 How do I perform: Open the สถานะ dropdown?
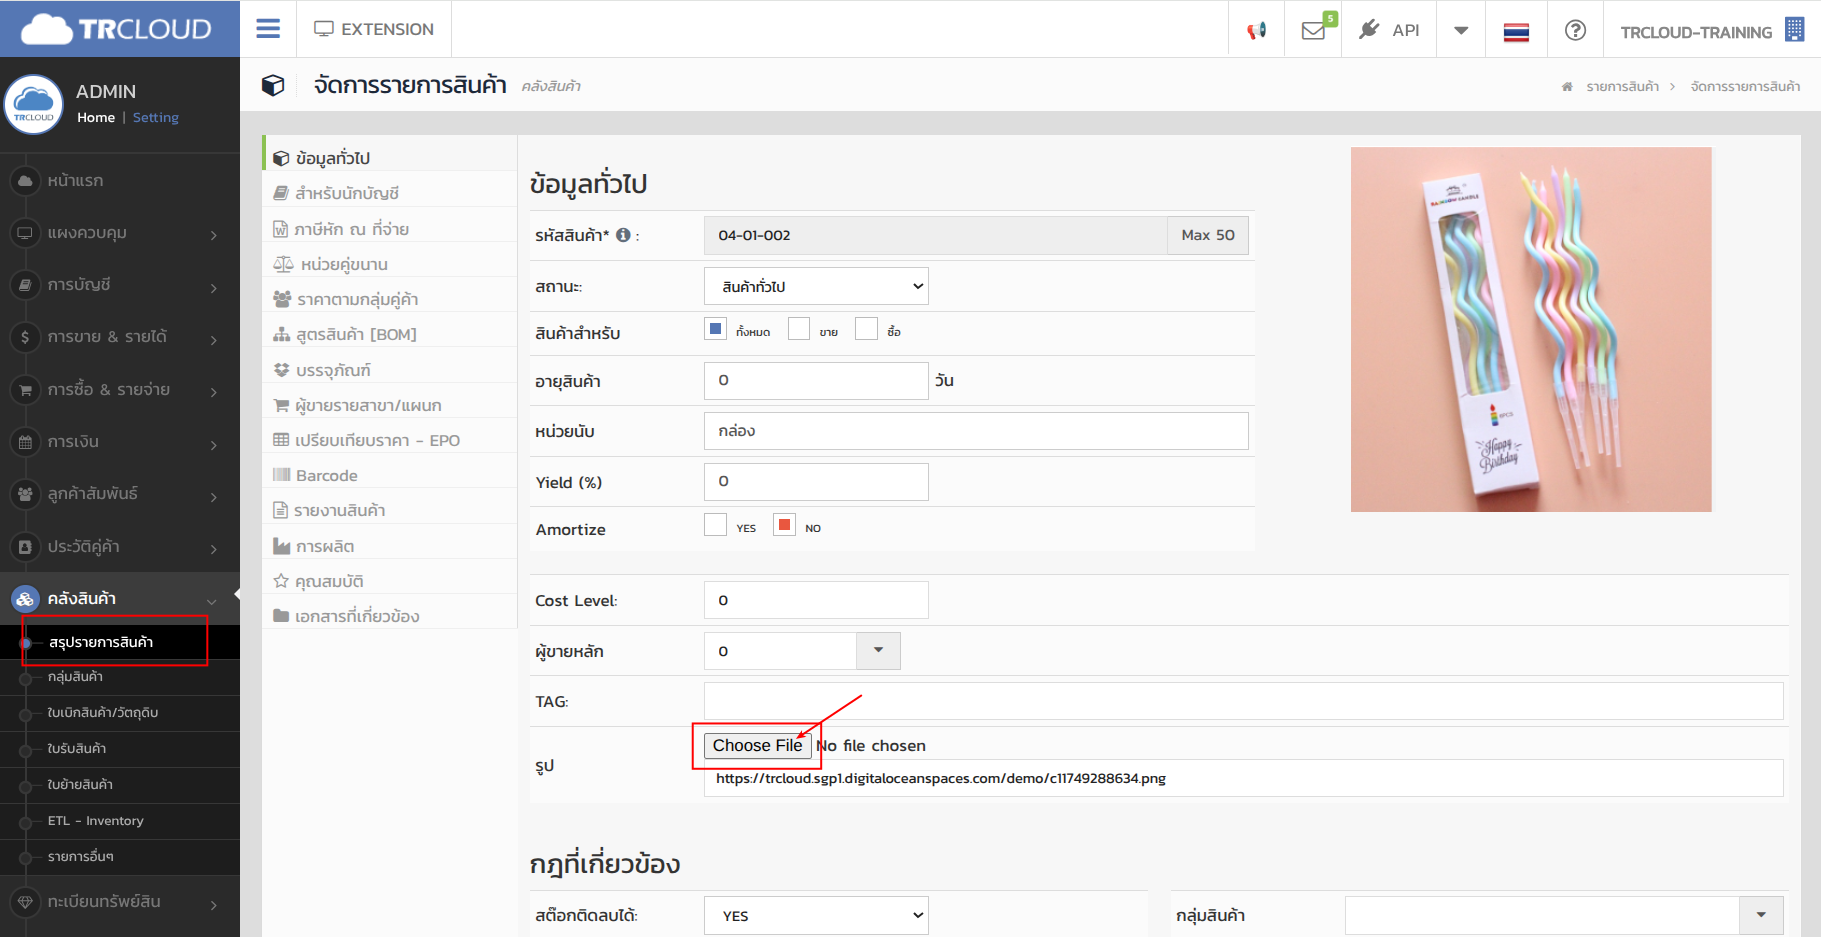816,286
